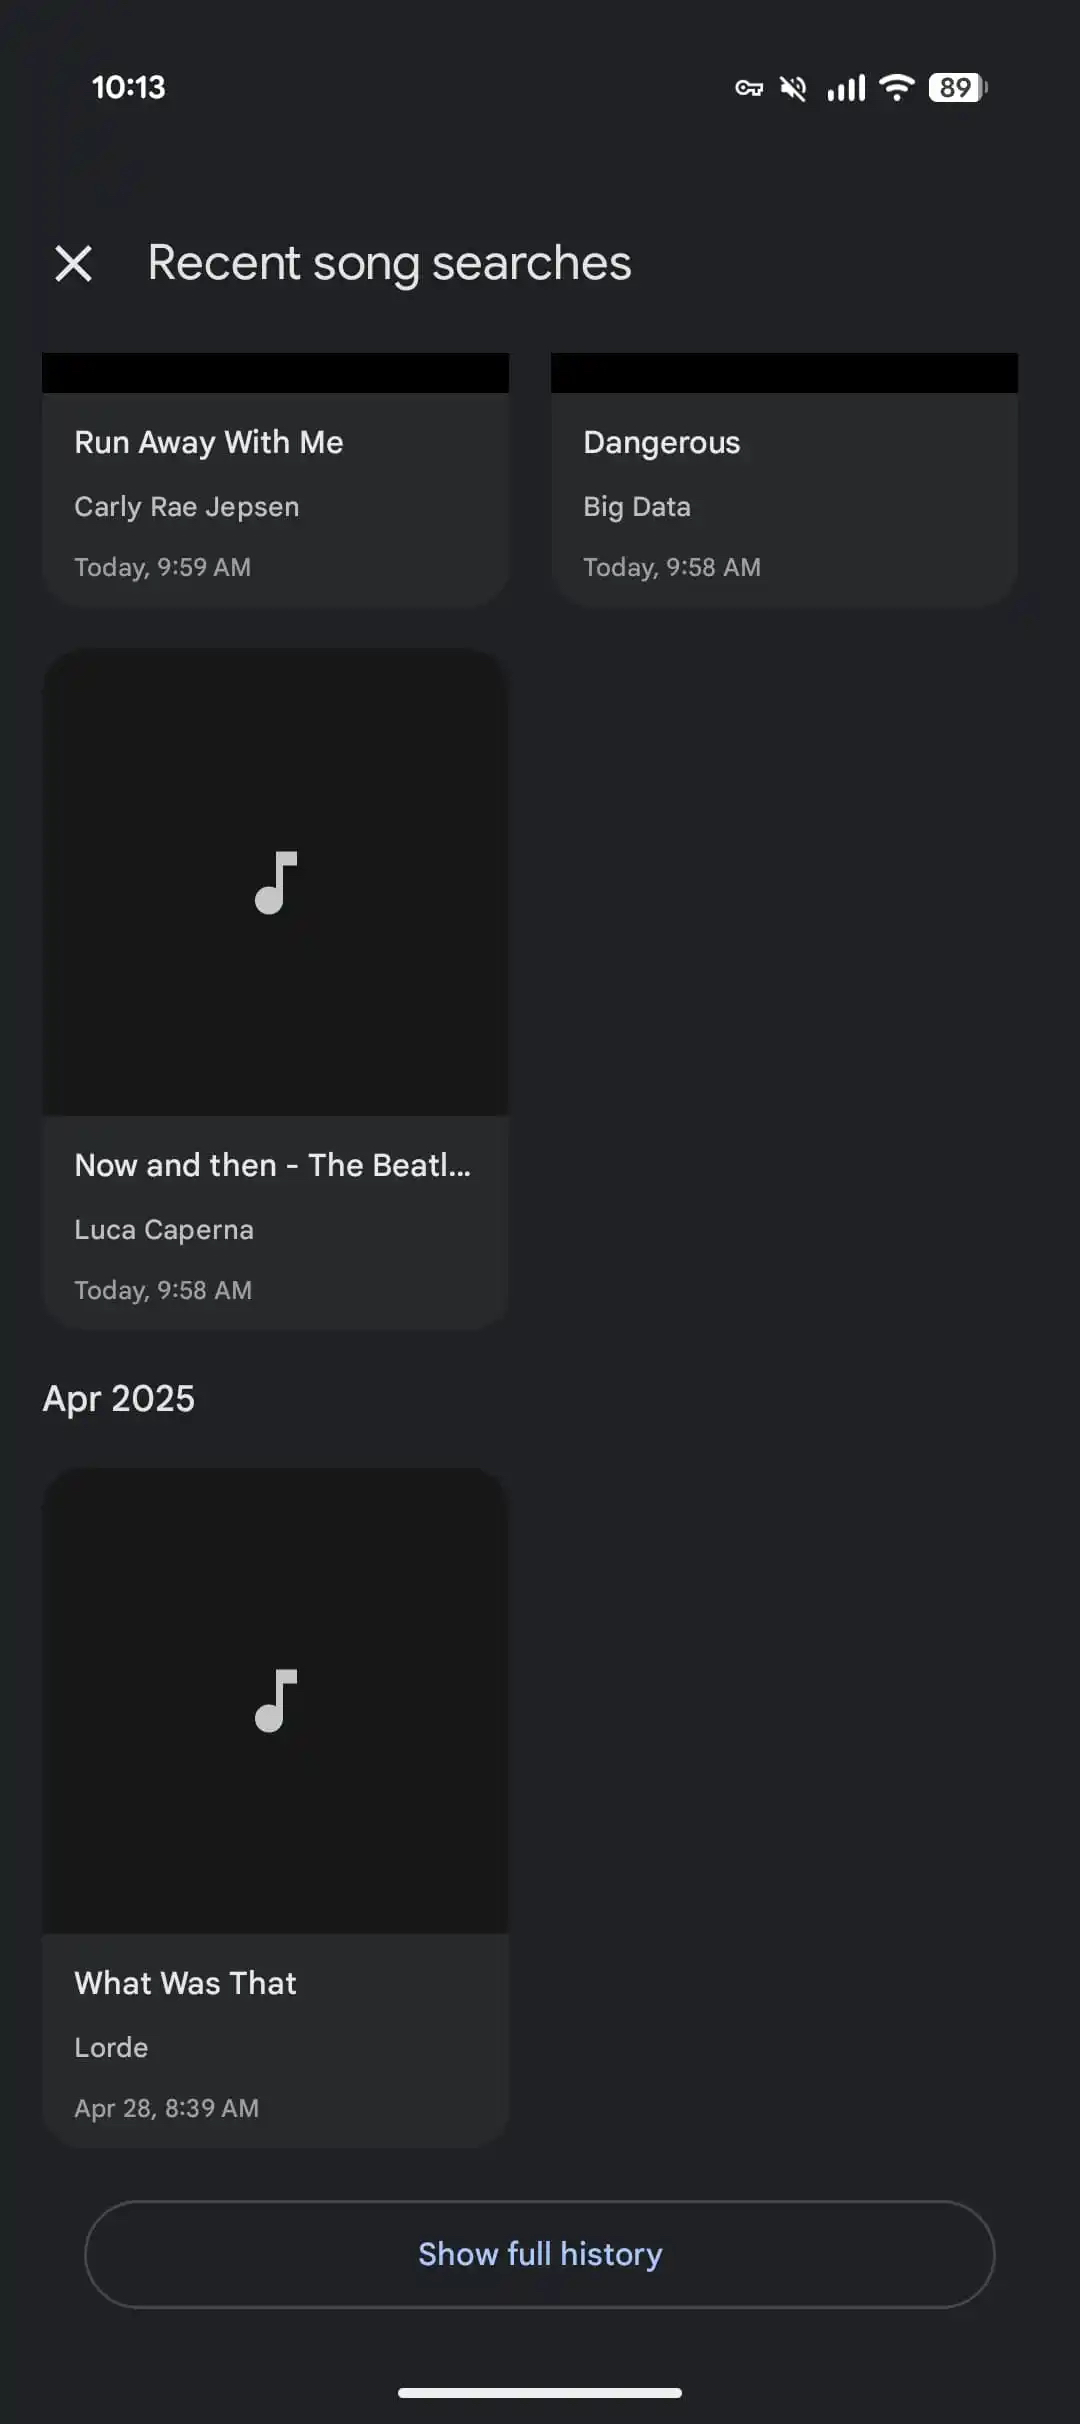
Task: Tap the muted bell status icon
Action: point(793,88)
